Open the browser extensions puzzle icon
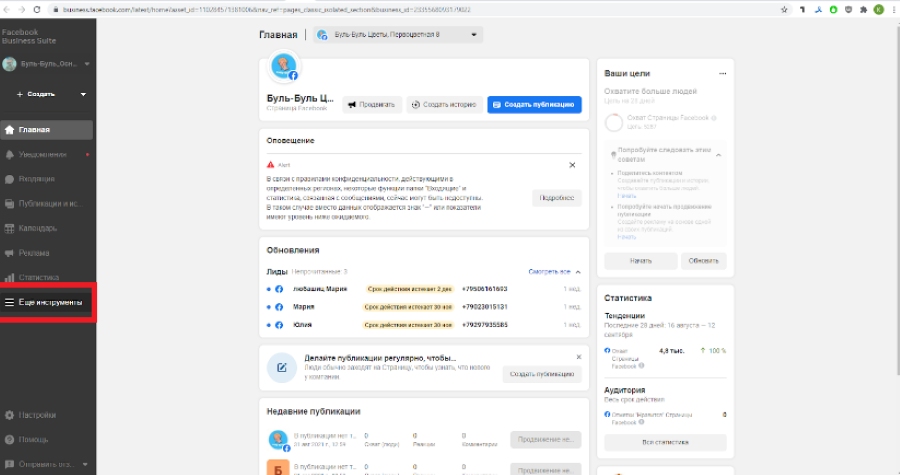The width and height of the screenshot is (900, 475). tap(863, 10)
